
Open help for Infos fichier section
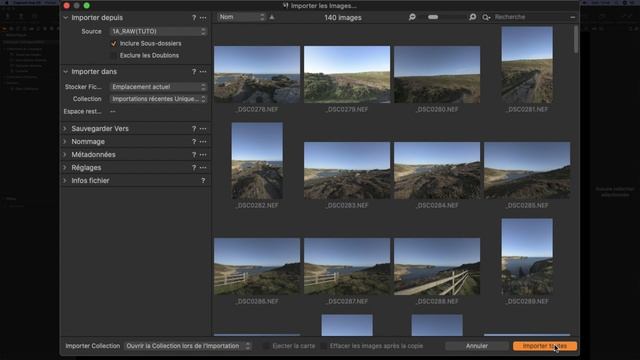pos(203,180)
